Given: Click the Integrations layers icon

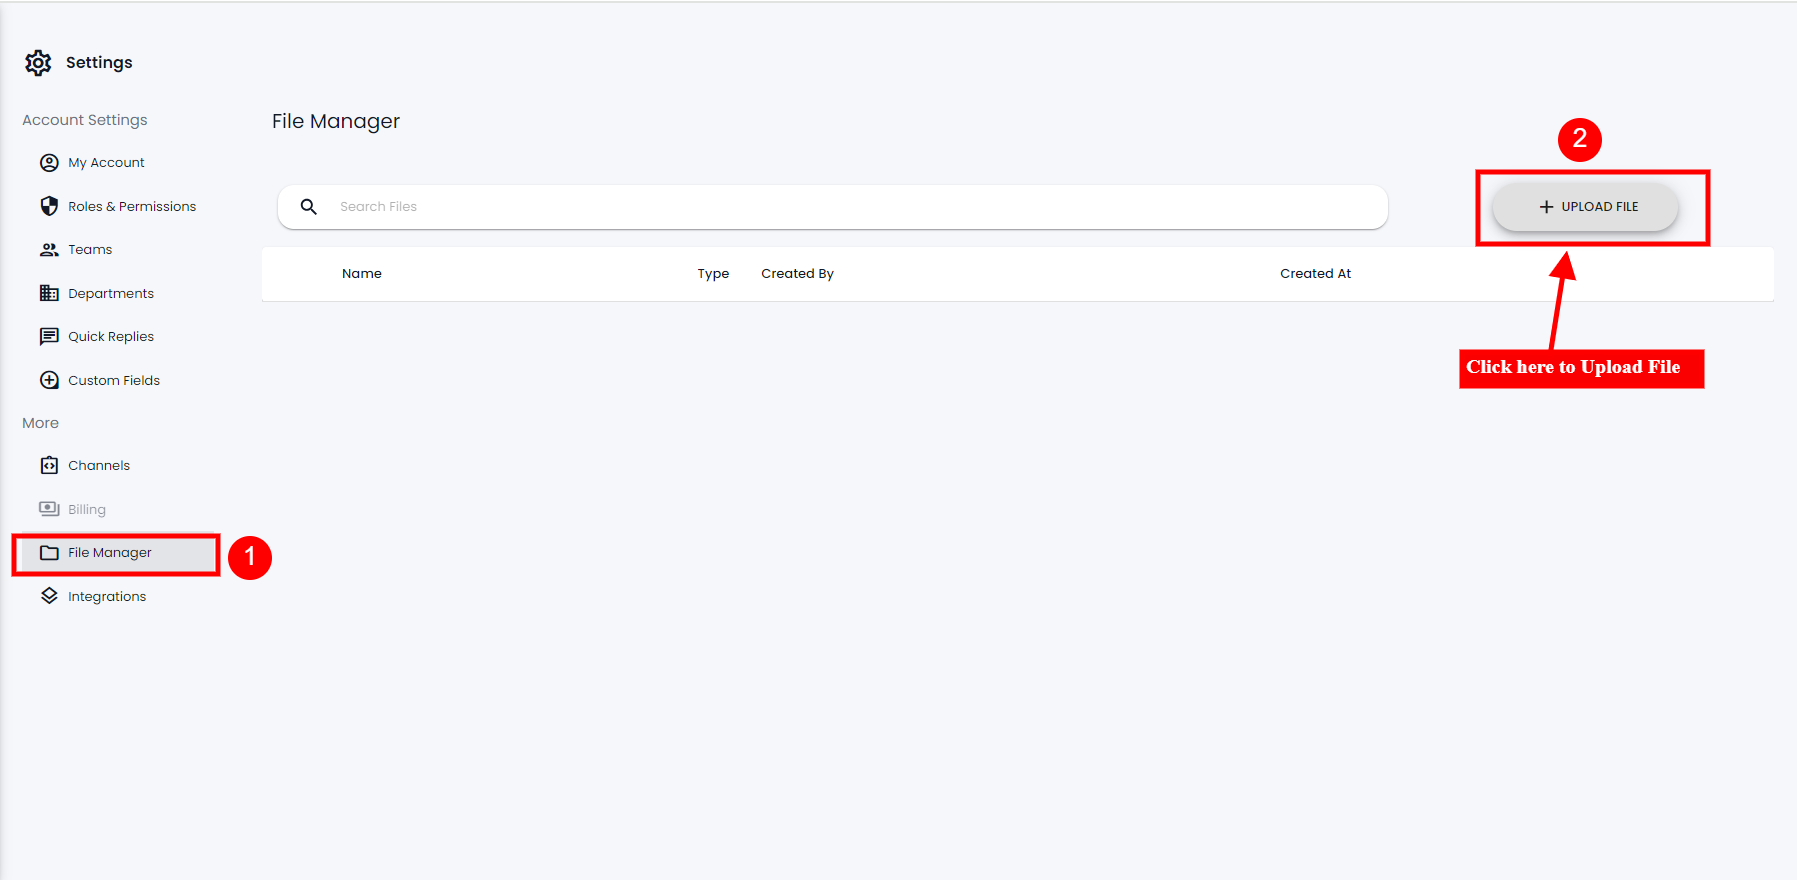Looking at the screenshot, I should (x=49, y=596).
